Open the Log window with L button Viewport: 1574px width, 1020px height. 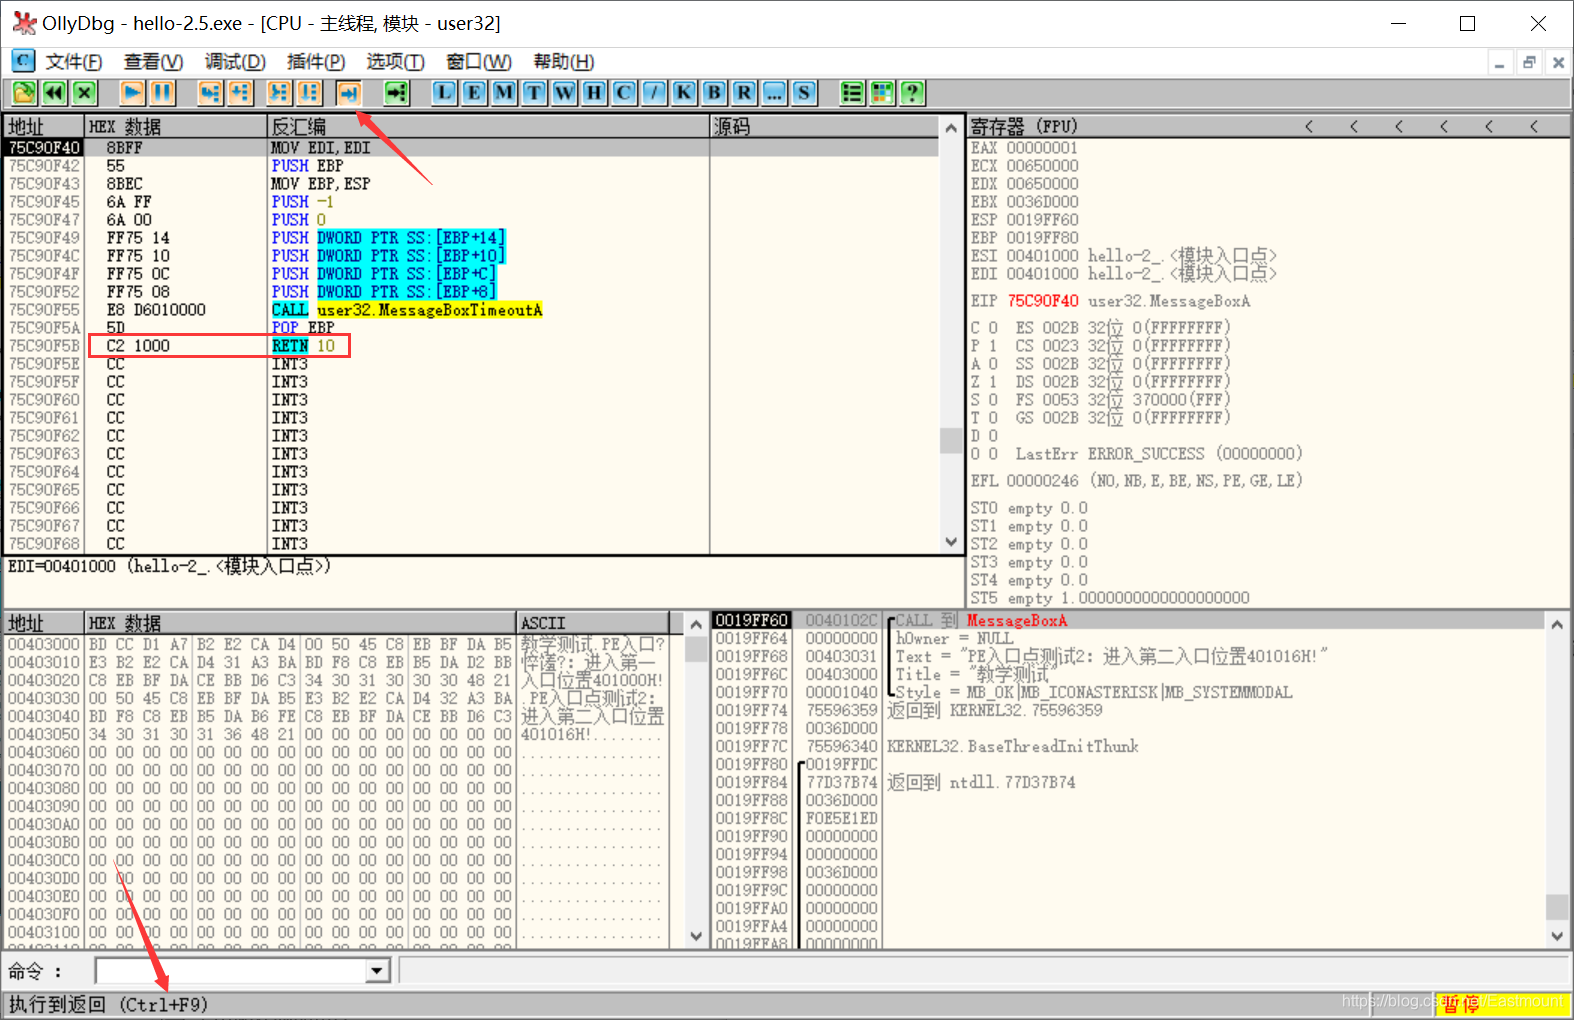(444, 93)
